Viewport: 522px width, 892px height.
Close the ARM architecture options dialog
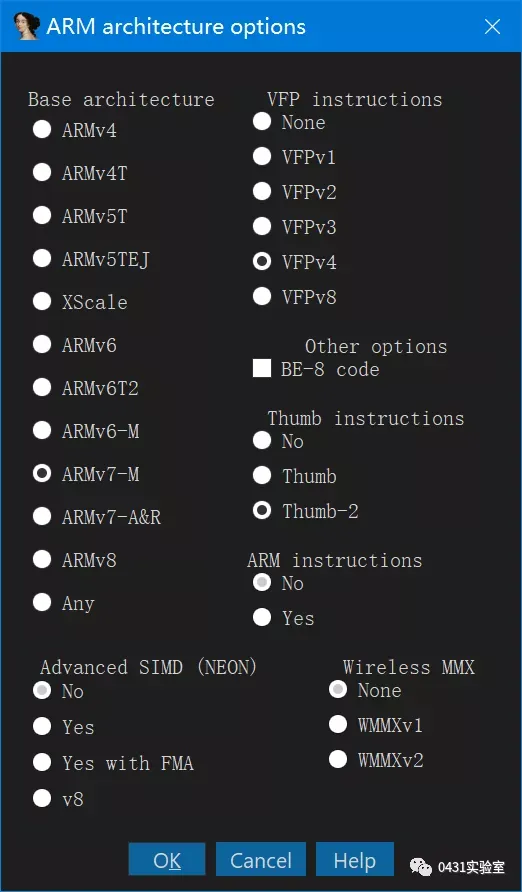(x=492, y=27)
